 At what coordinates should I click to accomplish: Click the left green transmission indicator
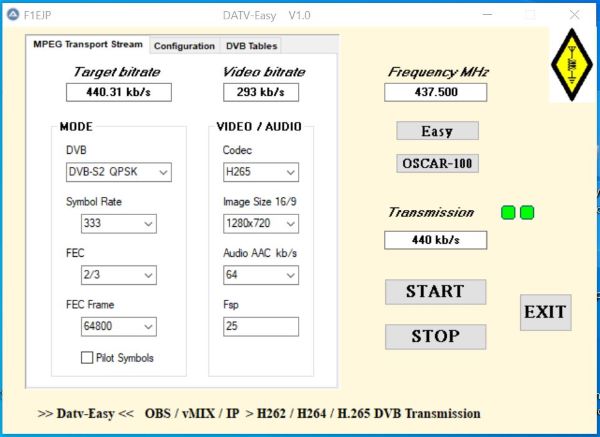pos(508,213)
